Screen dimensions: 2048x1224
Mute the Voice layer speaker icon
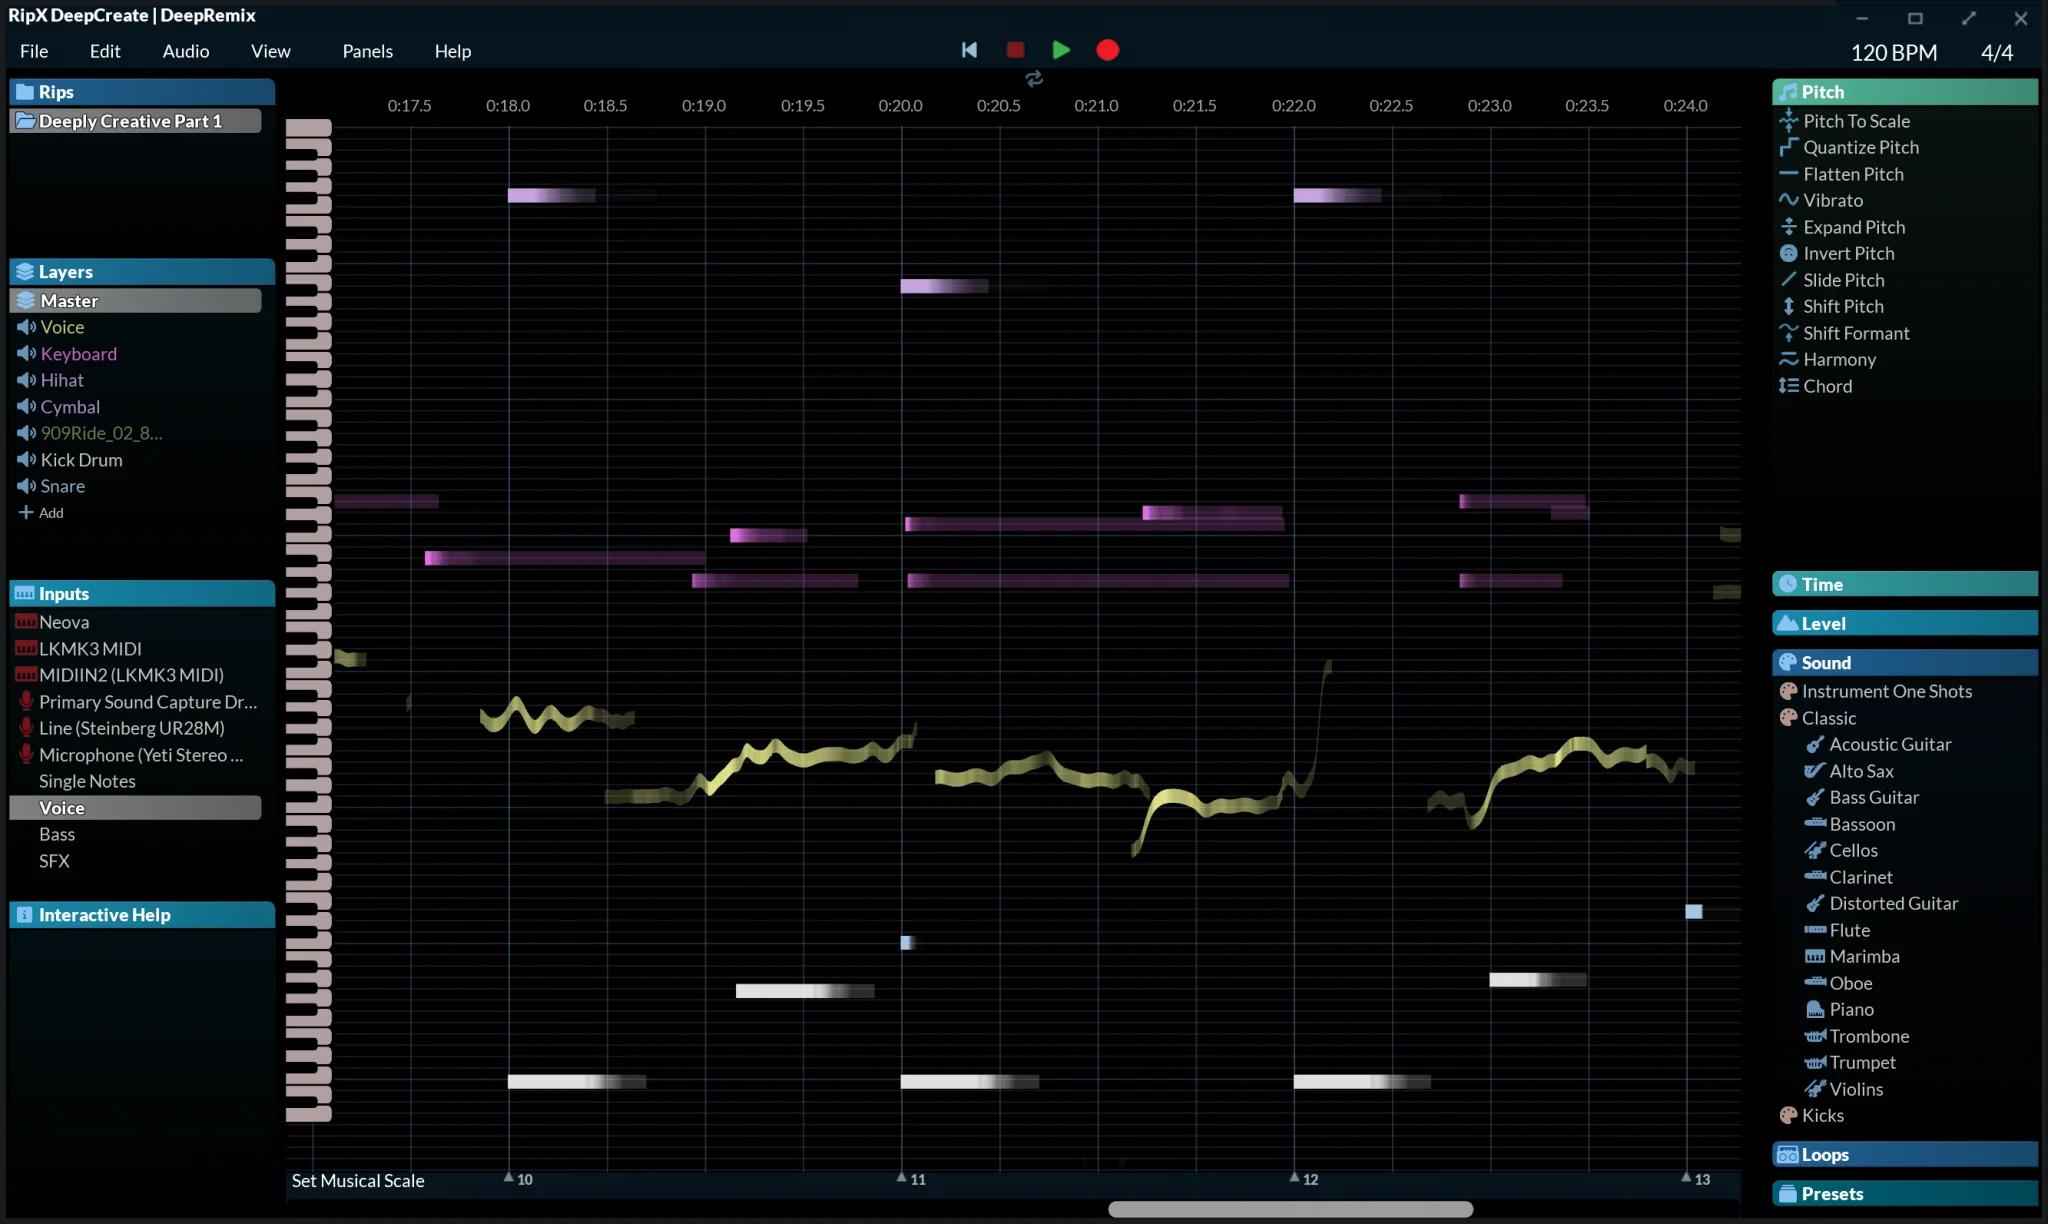(26, 327)
